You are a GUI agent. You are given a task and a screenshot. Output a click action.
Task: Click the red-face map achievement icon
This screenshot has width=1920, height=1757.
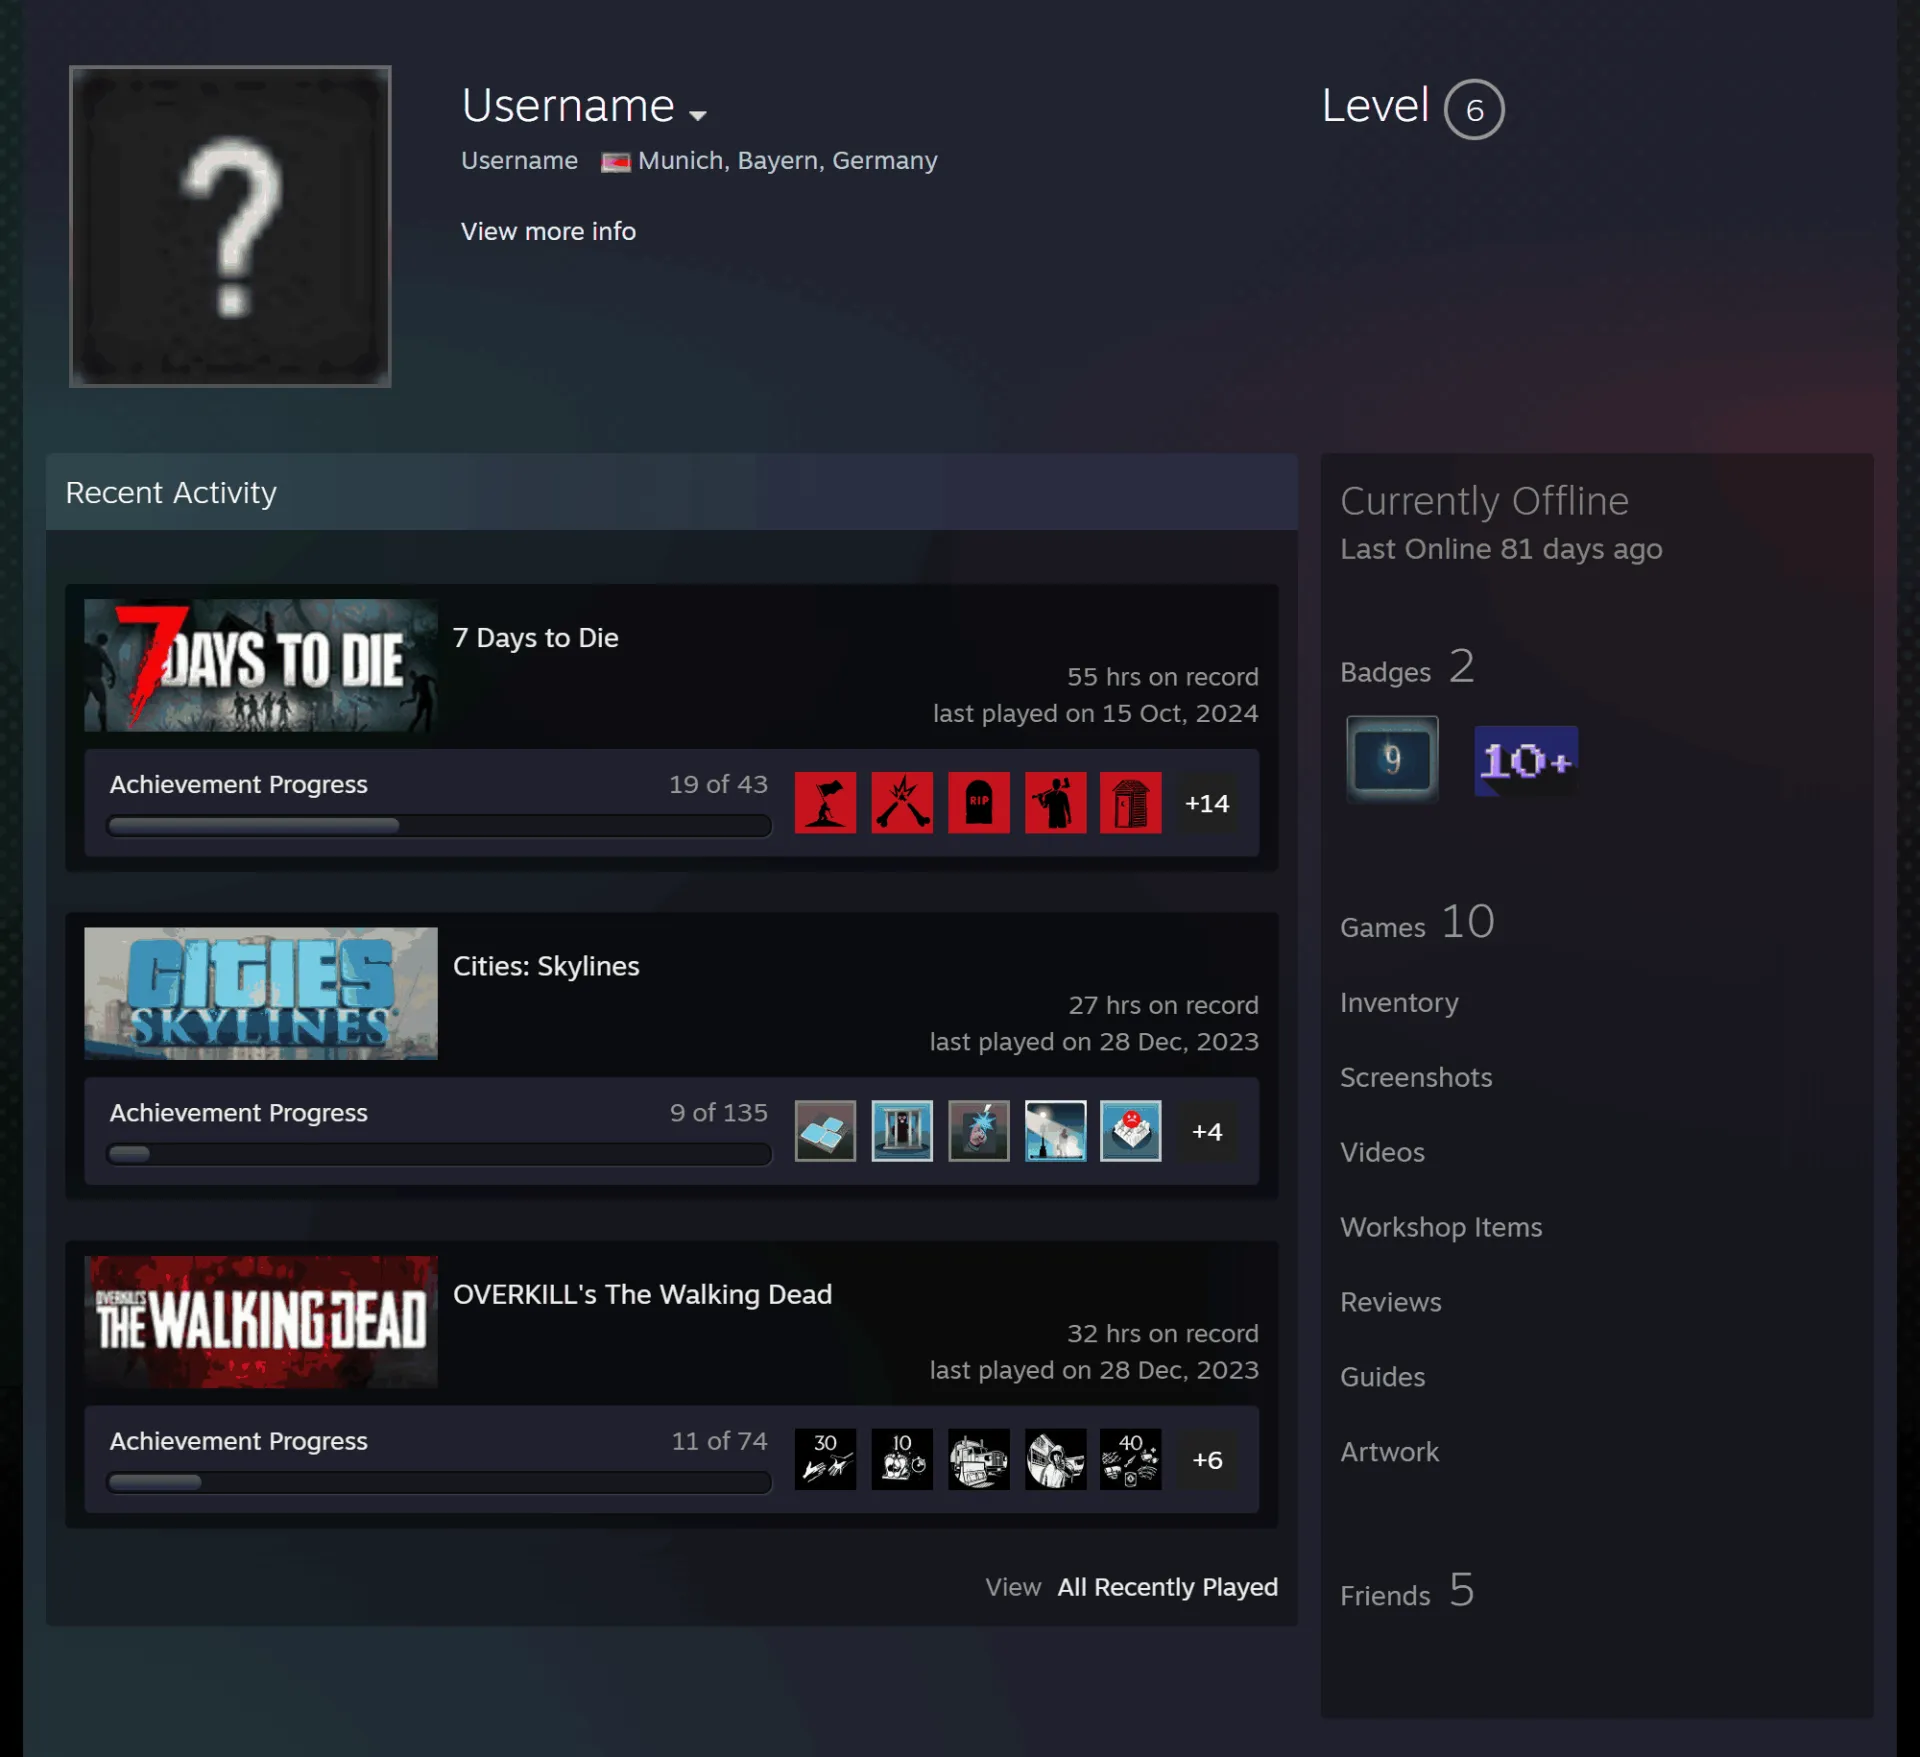(1131, 1131)
